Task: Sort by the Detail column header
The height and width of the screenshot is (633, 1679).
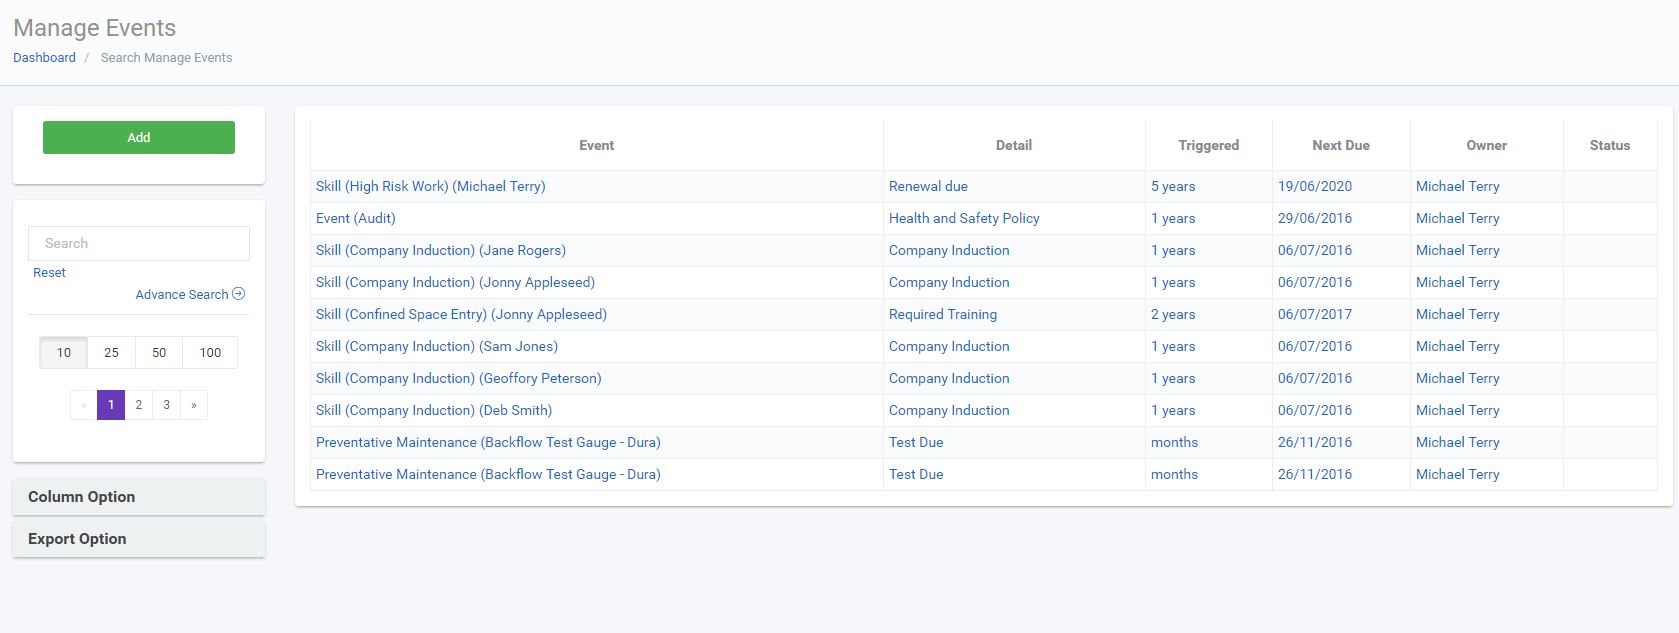Action: coord(1014,145)
